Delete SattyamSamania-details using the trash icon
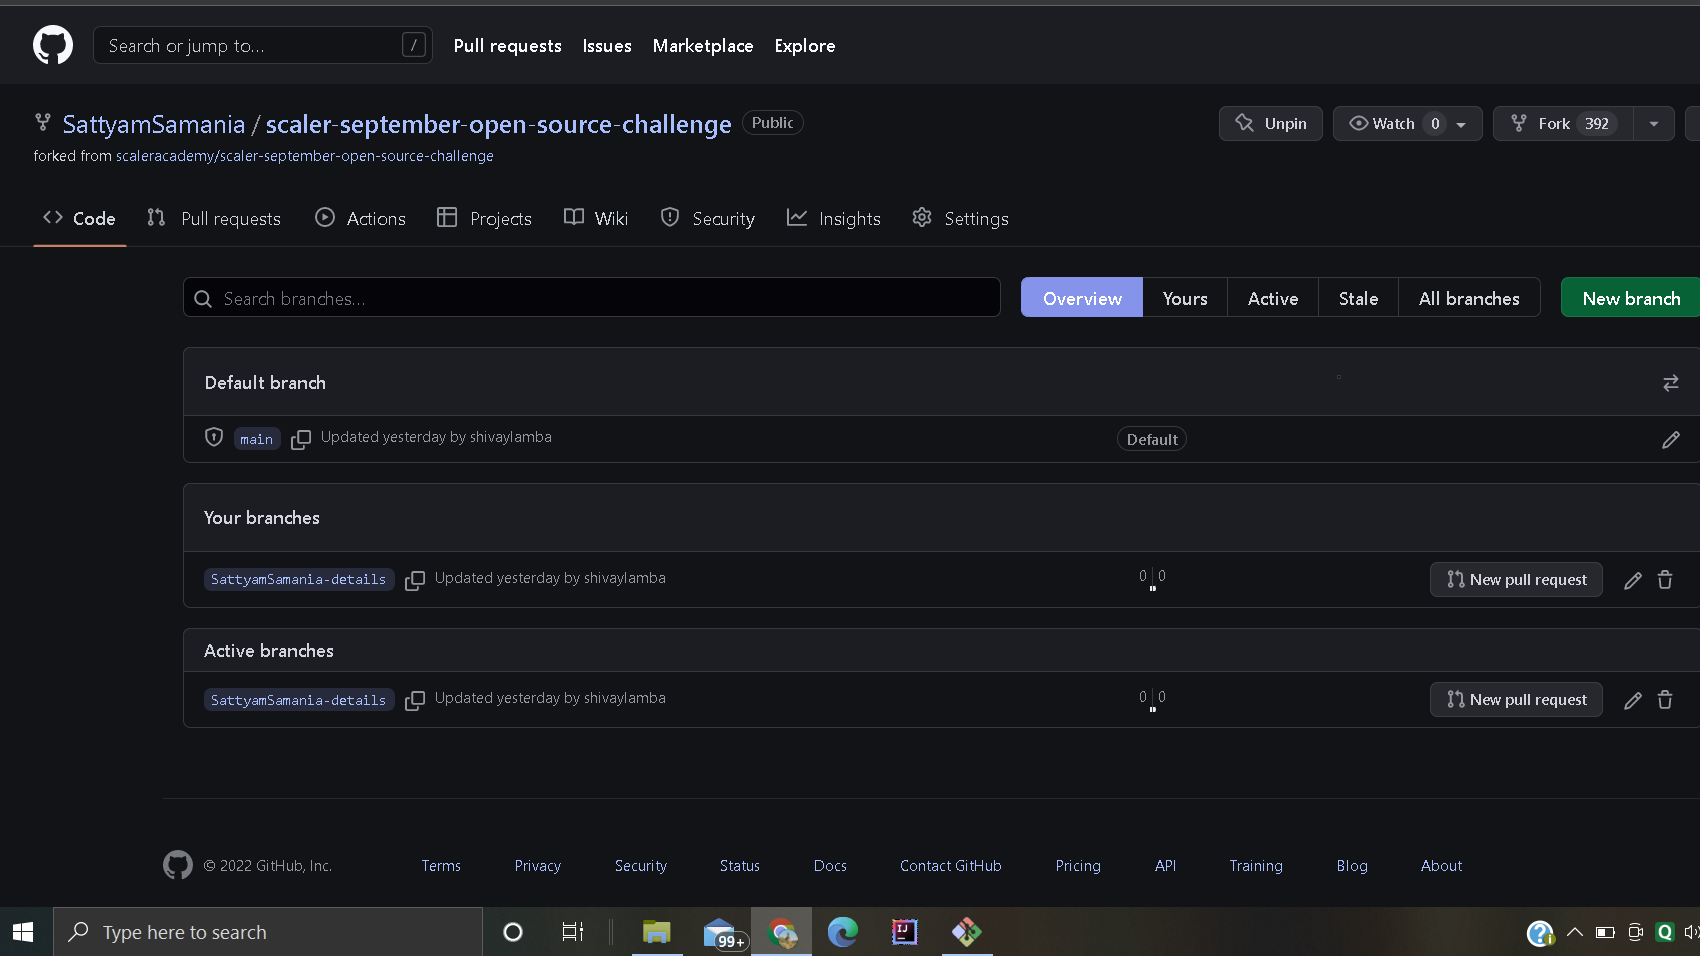This screenshot has width=1700, height=956. 1665,580
